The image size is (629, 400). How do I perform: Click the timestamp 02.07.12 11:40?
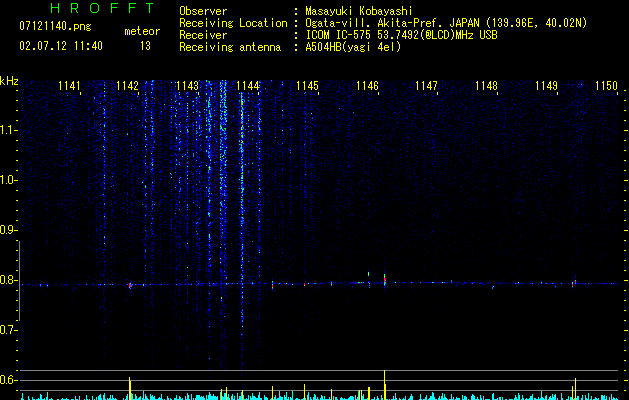[61, 46]
